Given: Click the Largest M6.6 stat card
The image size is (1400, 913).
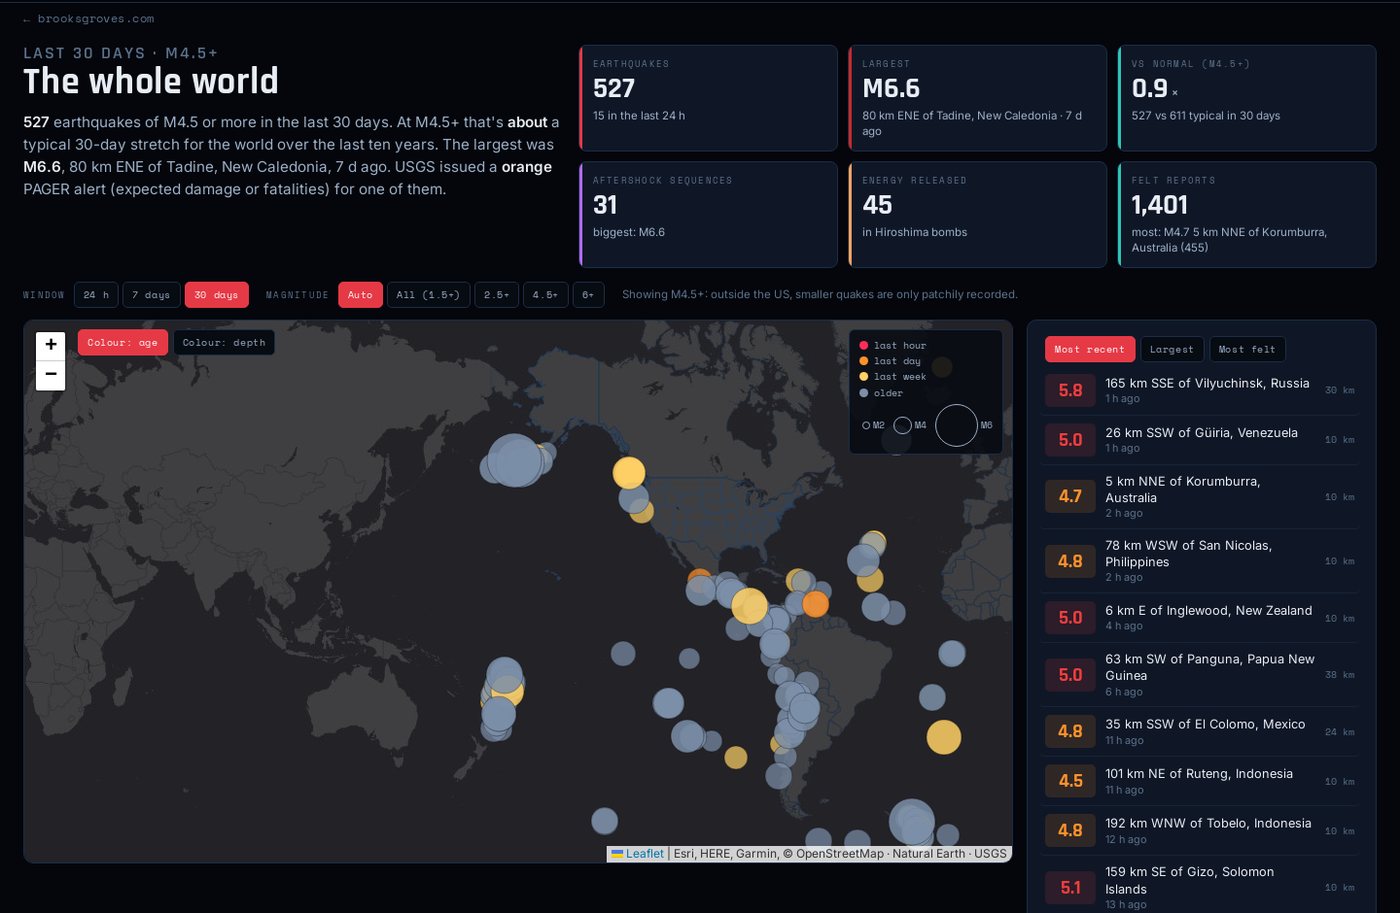Looking at the screenshot, I should click(978, 98).
